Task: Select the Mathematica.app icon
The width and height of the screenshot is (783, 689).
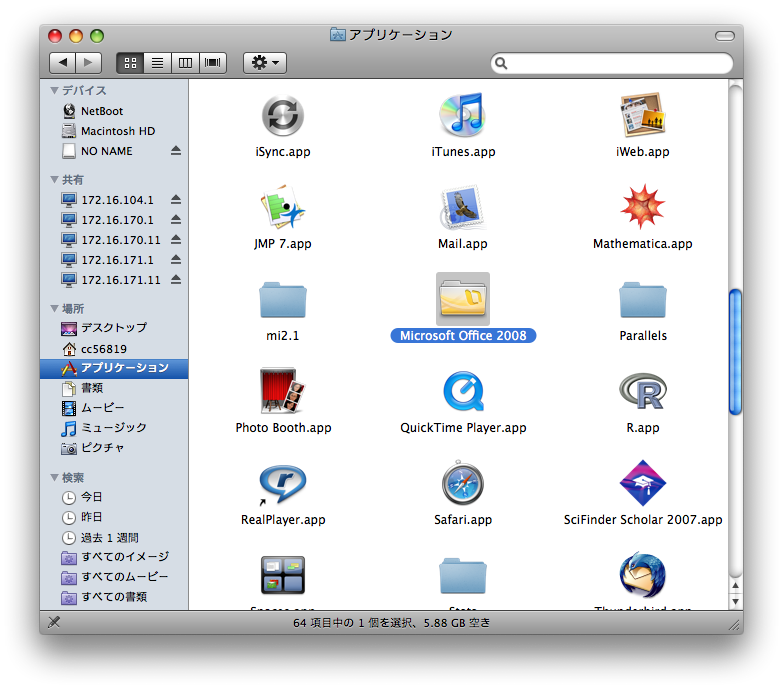Action: 643,207
